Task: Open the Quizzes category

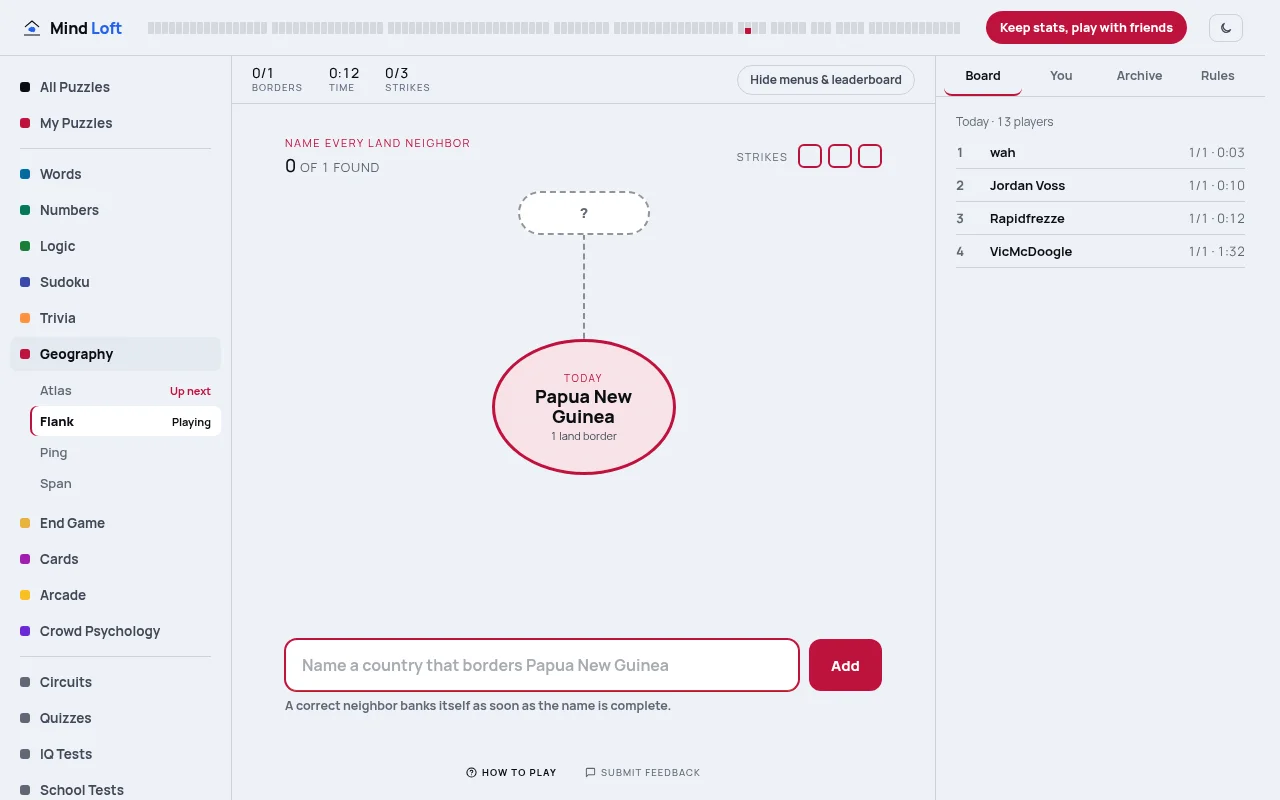Action: [x=115, y=718]
